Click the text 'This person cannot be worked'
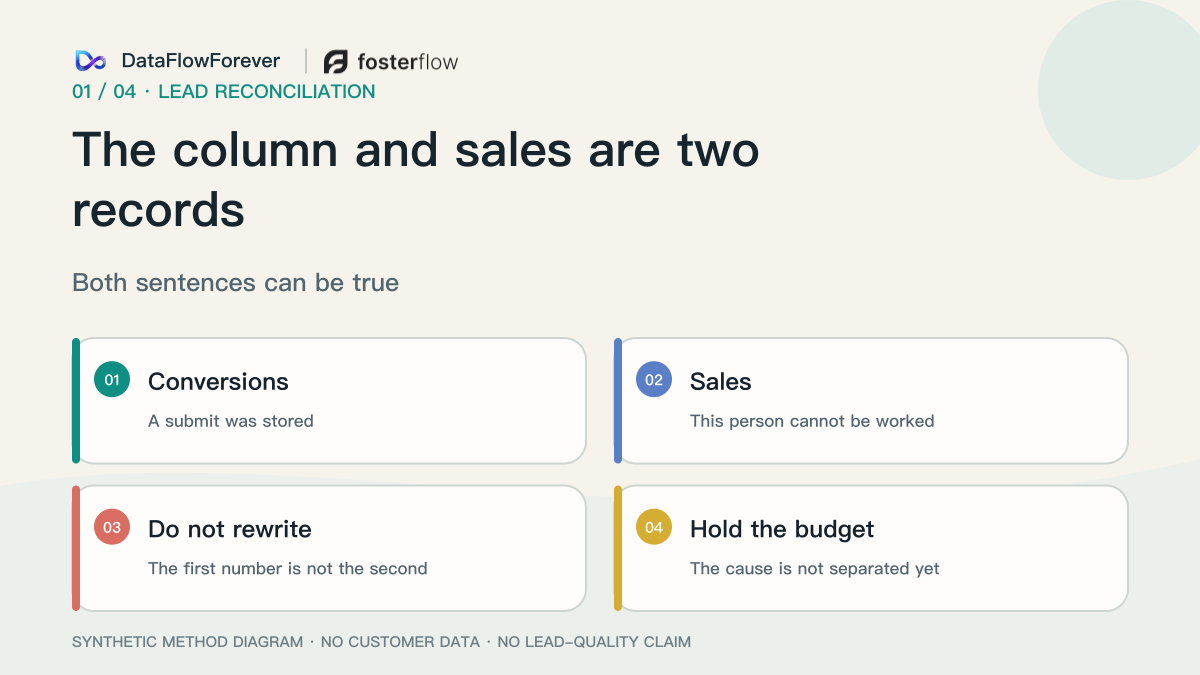1200x675 pixels. pyautogui.click(x=812, y=421)
